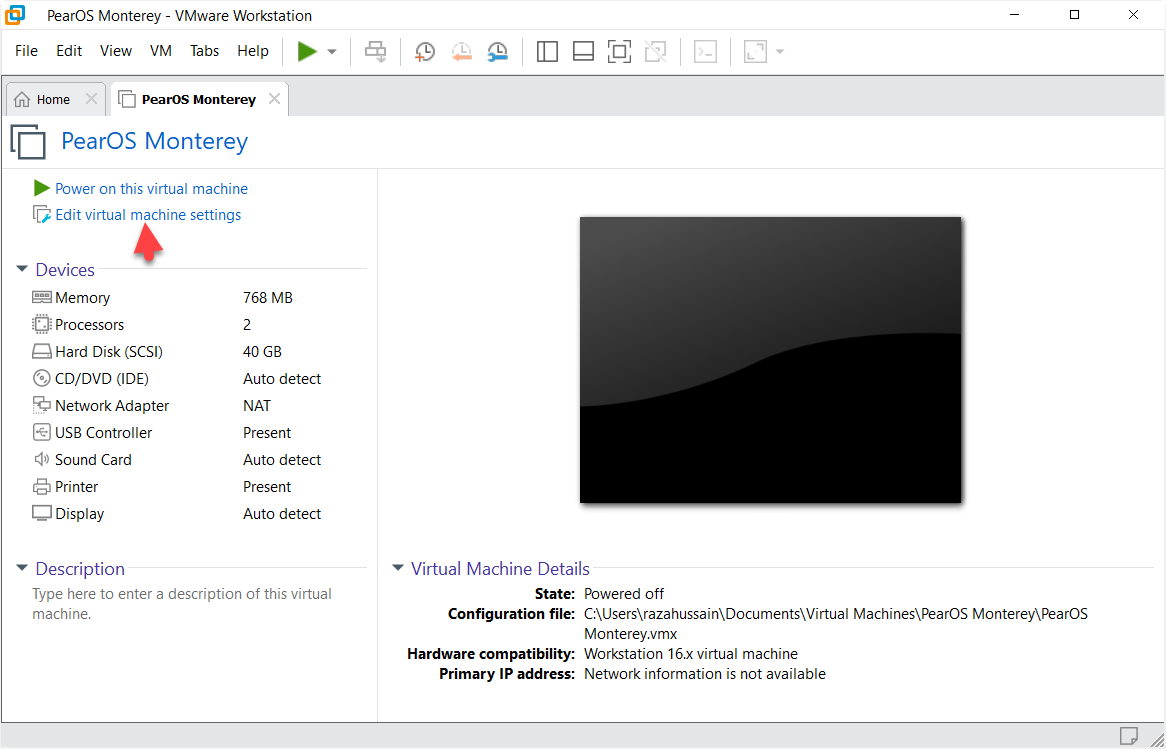
Task: Click the green Power On toolbar button
Action: 307,51
